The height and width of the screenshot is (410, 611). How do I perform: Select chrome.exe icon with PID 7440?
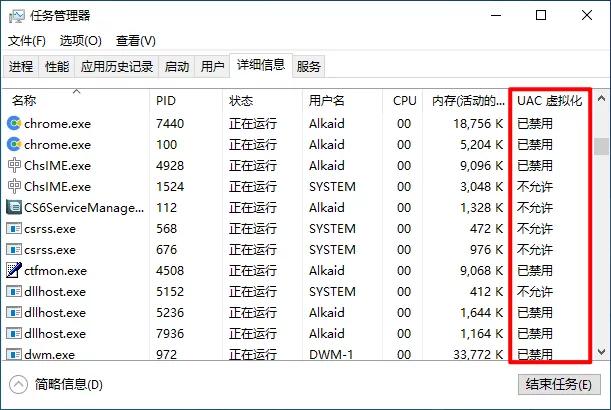click(14, 123)
